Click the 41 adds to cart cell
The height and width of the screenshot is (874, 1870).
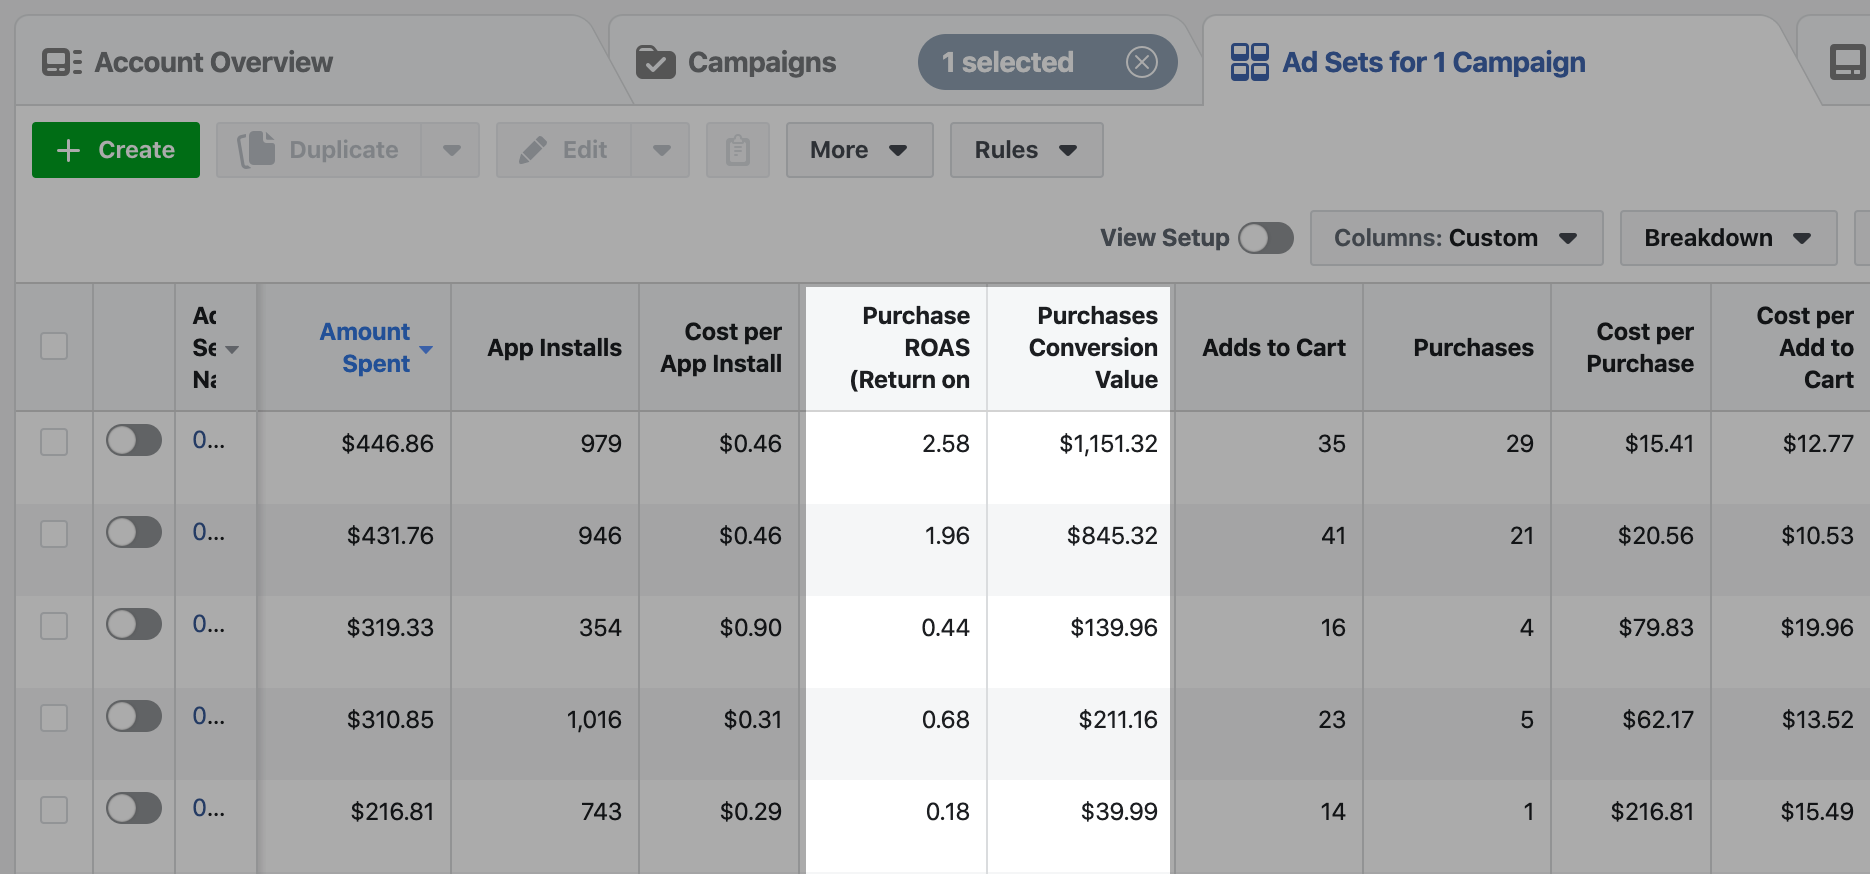[1333, 536]
